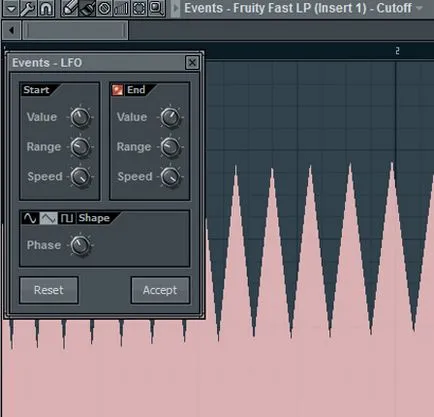Open the wrench tools menu
The width and height of the screenshot is (434, 417).
[28, 8]
